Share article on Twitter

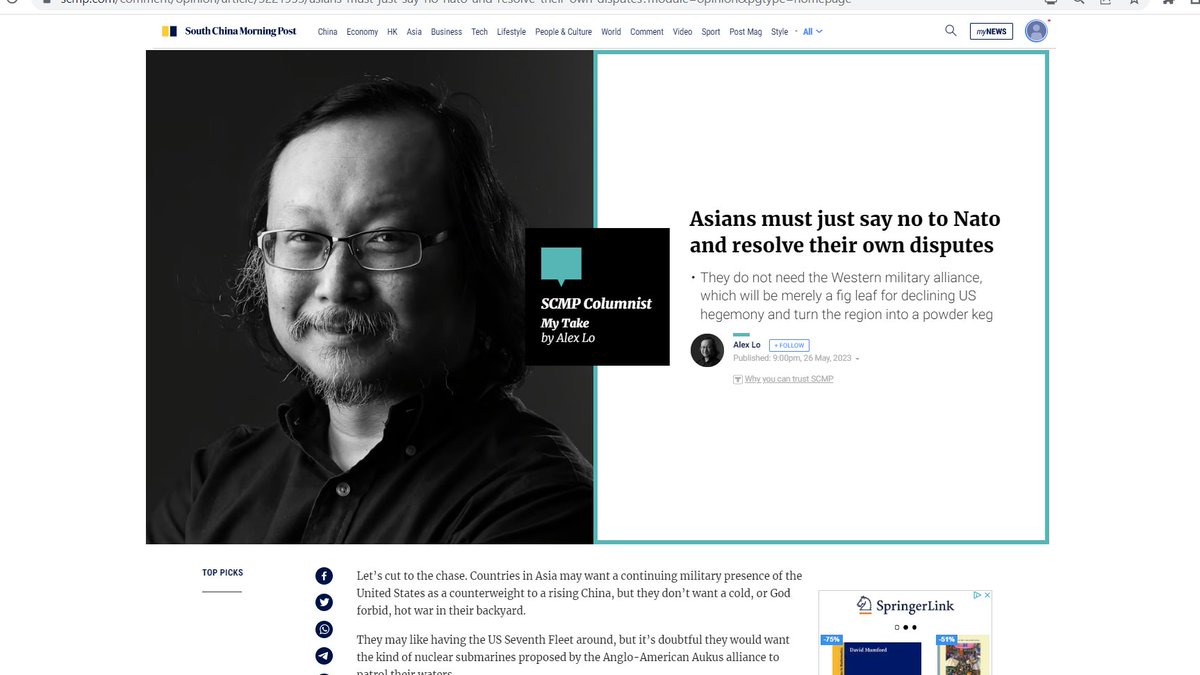click(x=324, y=602)
